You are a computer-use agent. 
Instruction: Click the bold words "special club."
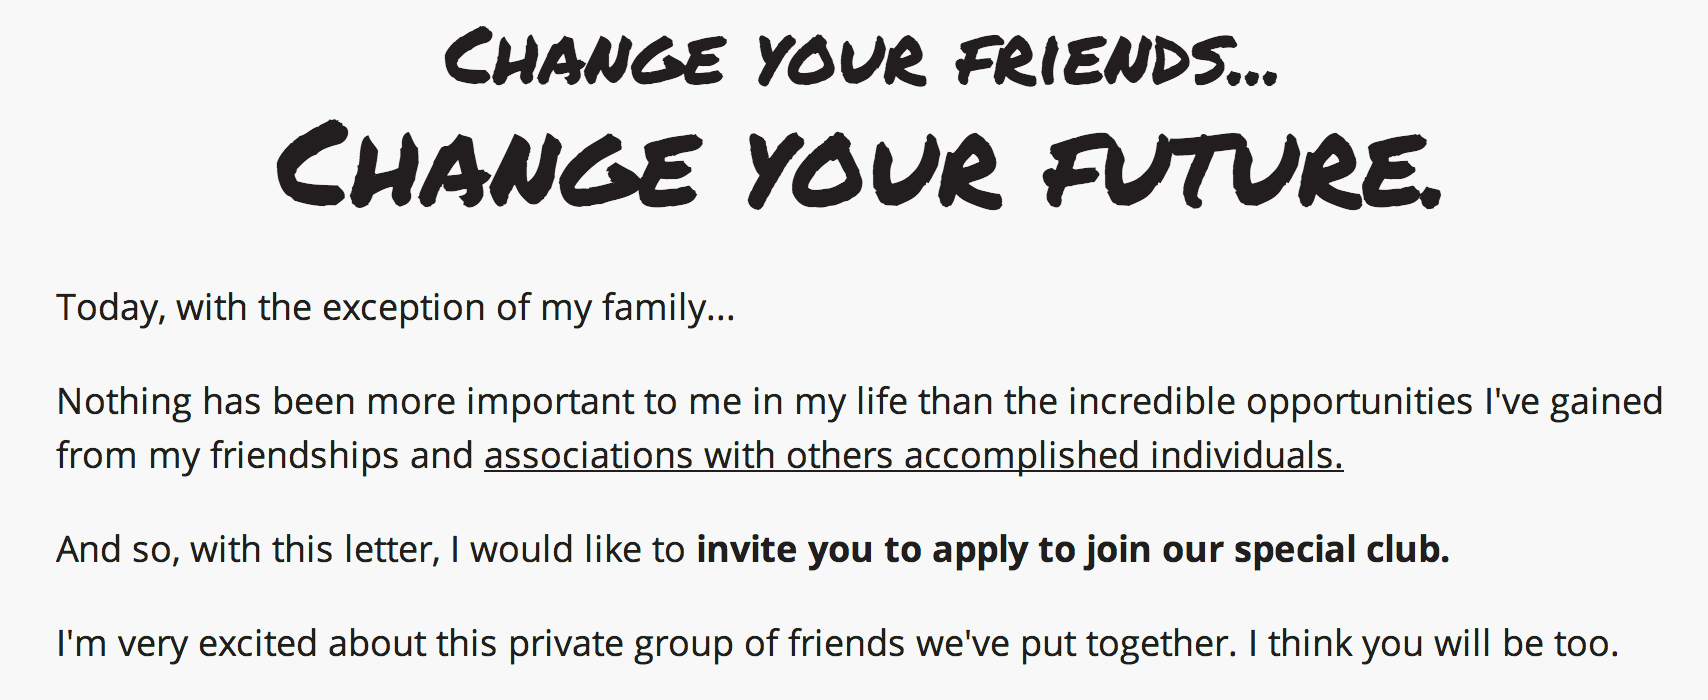click(1341, 550)
